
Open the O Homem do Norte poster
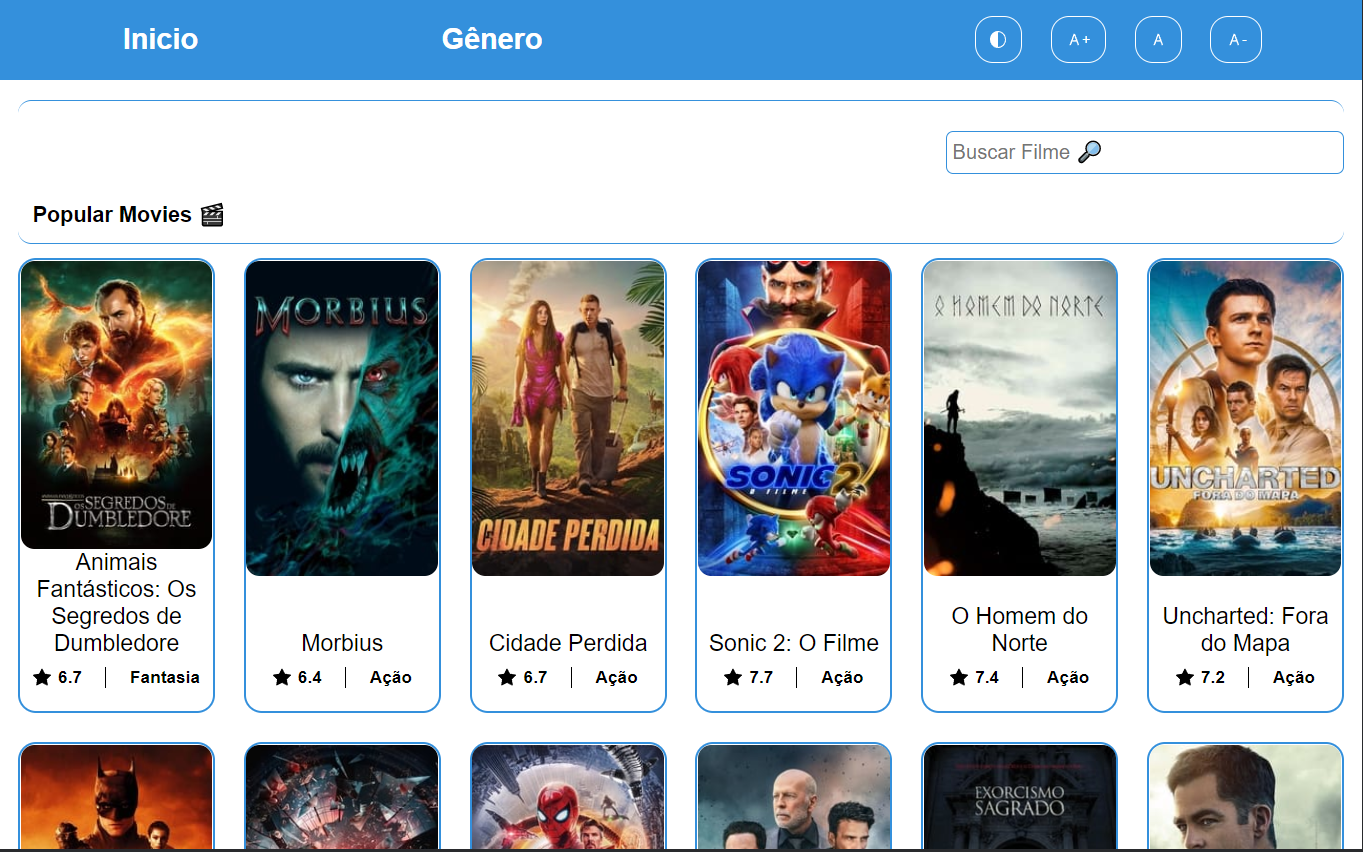click(1020, 418)
